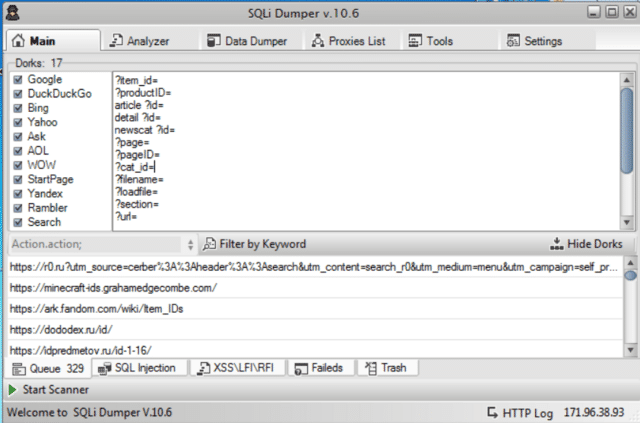
Task: Click the URL list scroll-up arrow
Action: [x=630, y=263]
